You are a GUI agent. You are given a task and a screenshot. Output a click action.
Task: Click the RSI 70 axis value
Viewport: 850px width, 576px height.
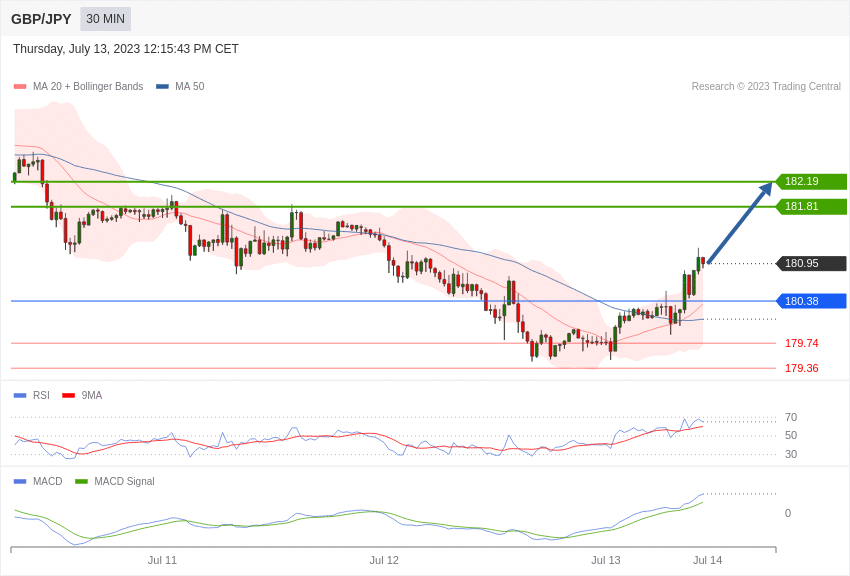[791, 418]
